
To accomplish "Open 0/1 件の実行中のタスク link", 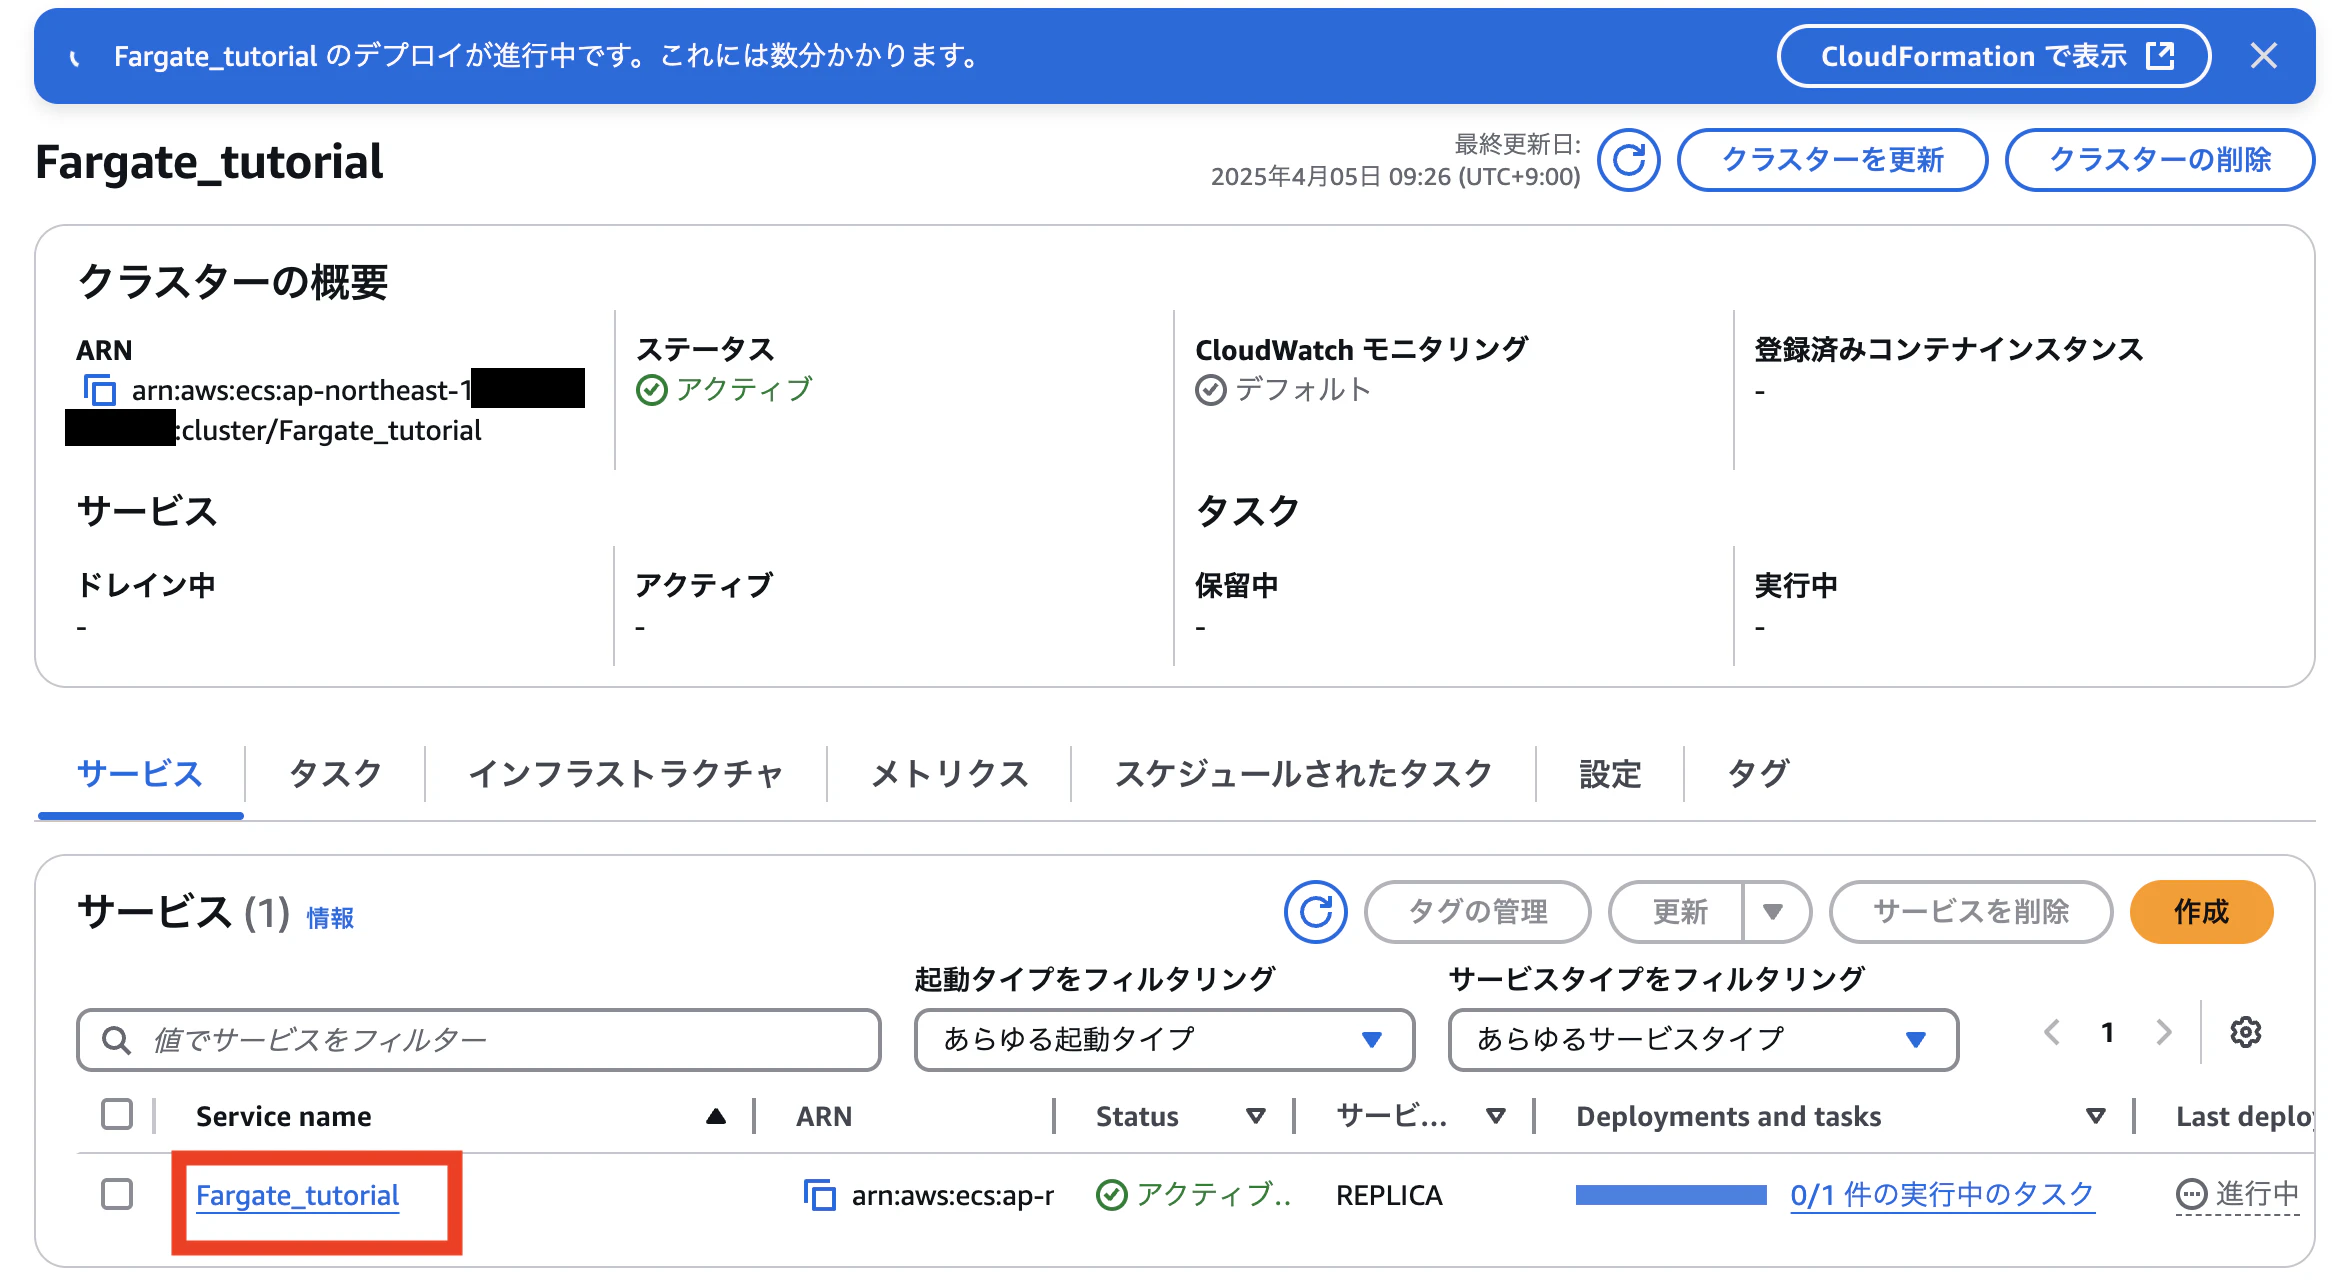I will pos(1942,1195).
